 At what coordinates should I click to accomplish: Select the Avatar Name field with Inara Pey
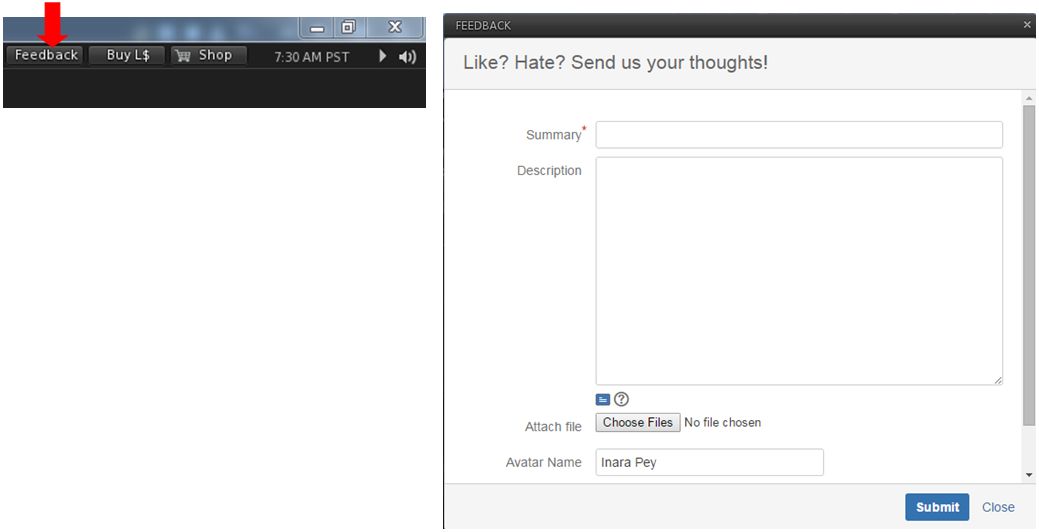pos(709,462)
